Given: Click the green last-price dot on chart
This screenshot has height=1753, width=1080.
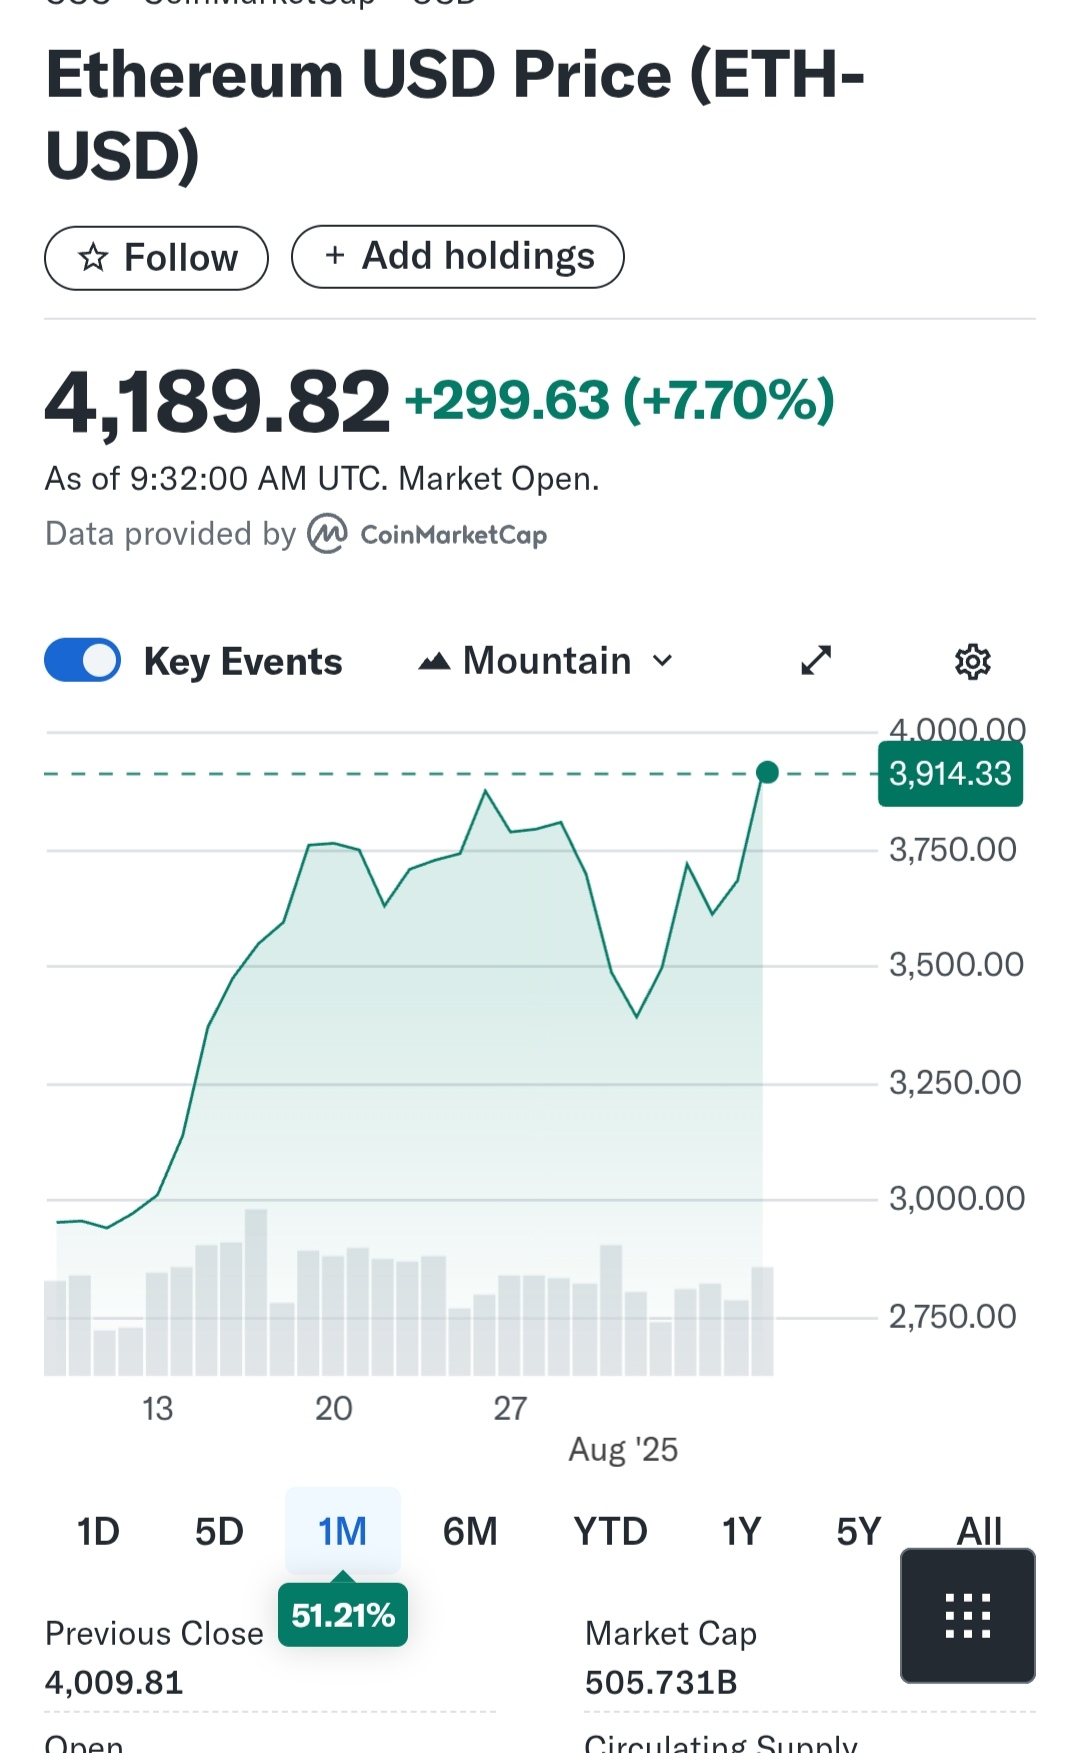Looking at the screenshot, I should pos(767,772).
